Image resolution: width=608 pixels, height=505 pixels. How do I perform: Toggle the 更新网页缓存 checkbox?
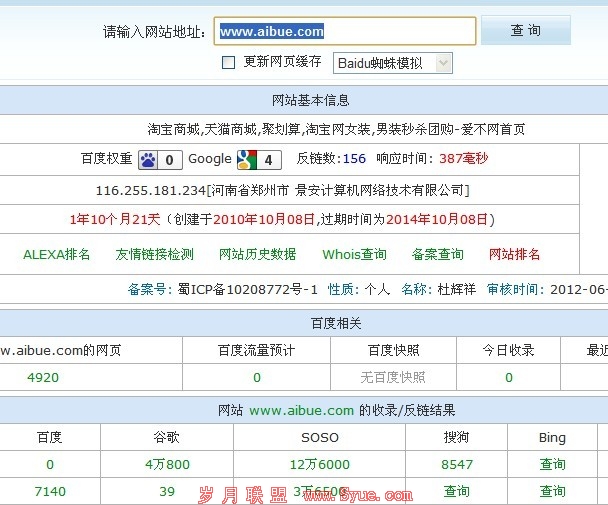(228, 62)
